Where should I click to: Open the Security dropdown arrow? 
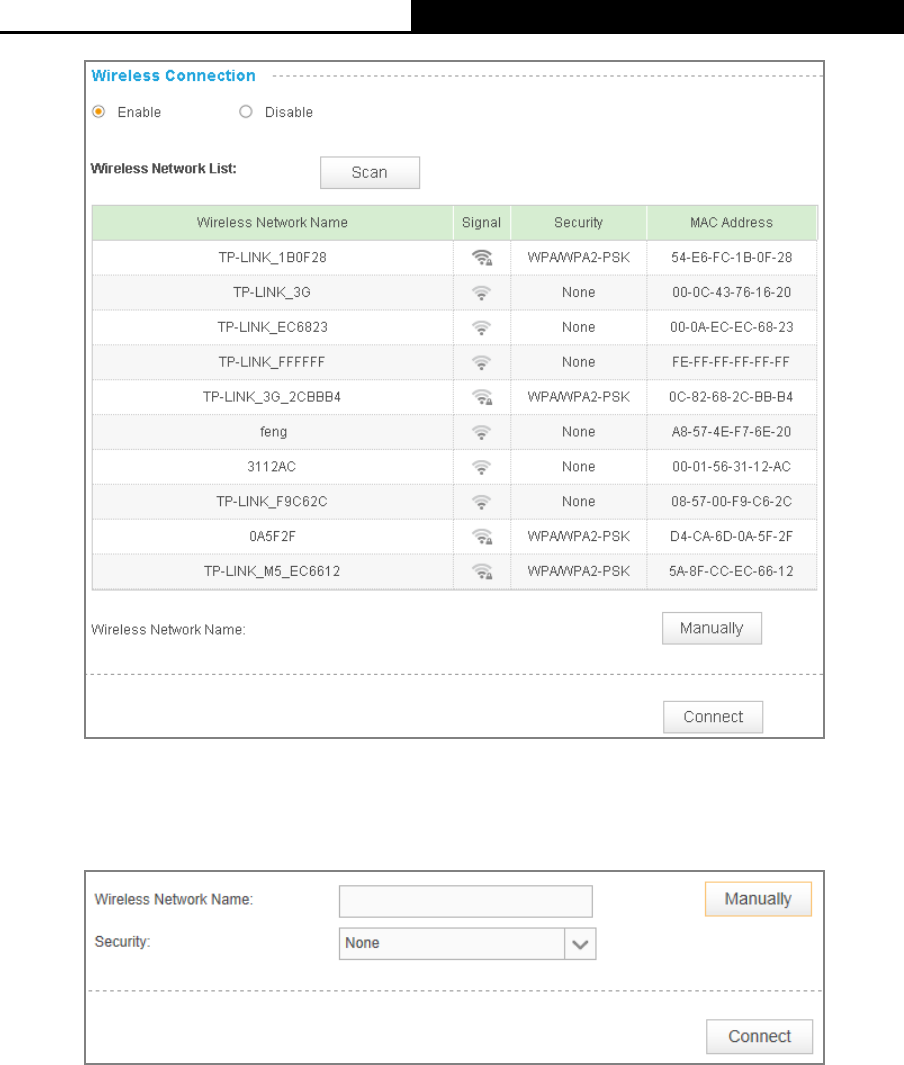coord(580,944)
